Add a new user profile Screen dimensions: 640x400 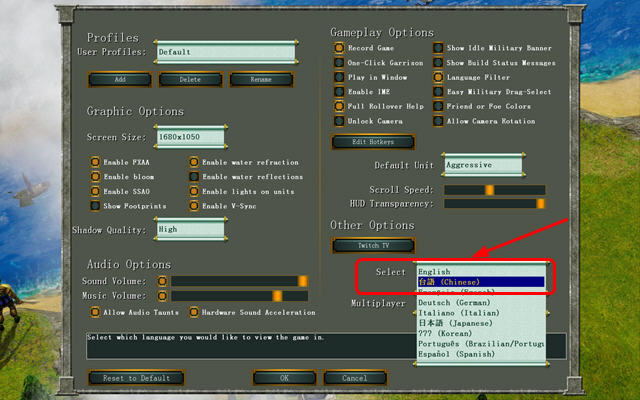[119, 79]
